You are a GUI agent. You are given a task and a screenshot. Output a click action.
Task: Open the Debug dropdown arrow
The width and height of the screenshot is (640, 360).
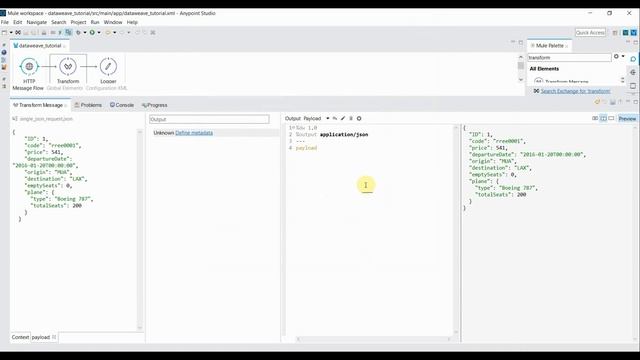(85, 33)
